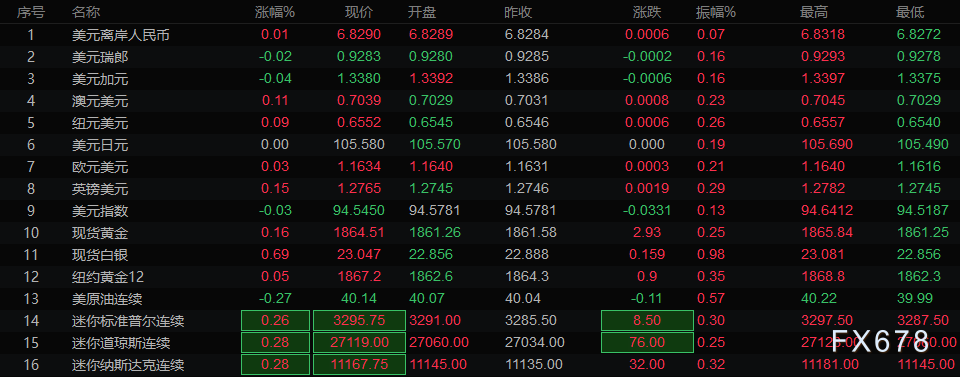Select the 欧元美元 row name

(x=100, y=166)
